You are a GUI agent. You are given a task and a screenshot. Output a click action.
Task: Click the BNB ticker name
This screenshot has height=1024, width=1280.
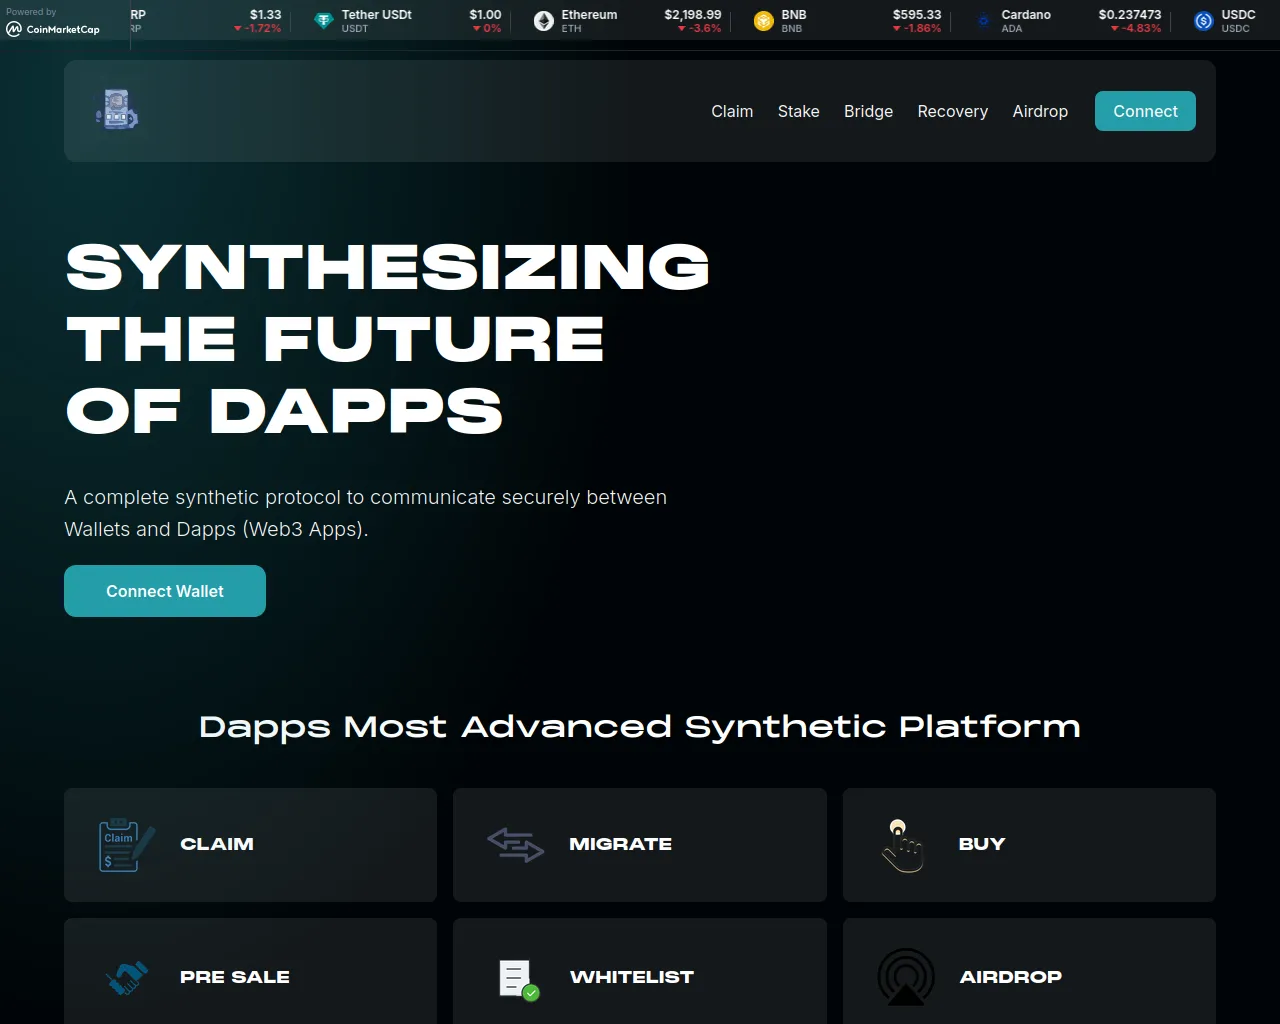point(794,15)
